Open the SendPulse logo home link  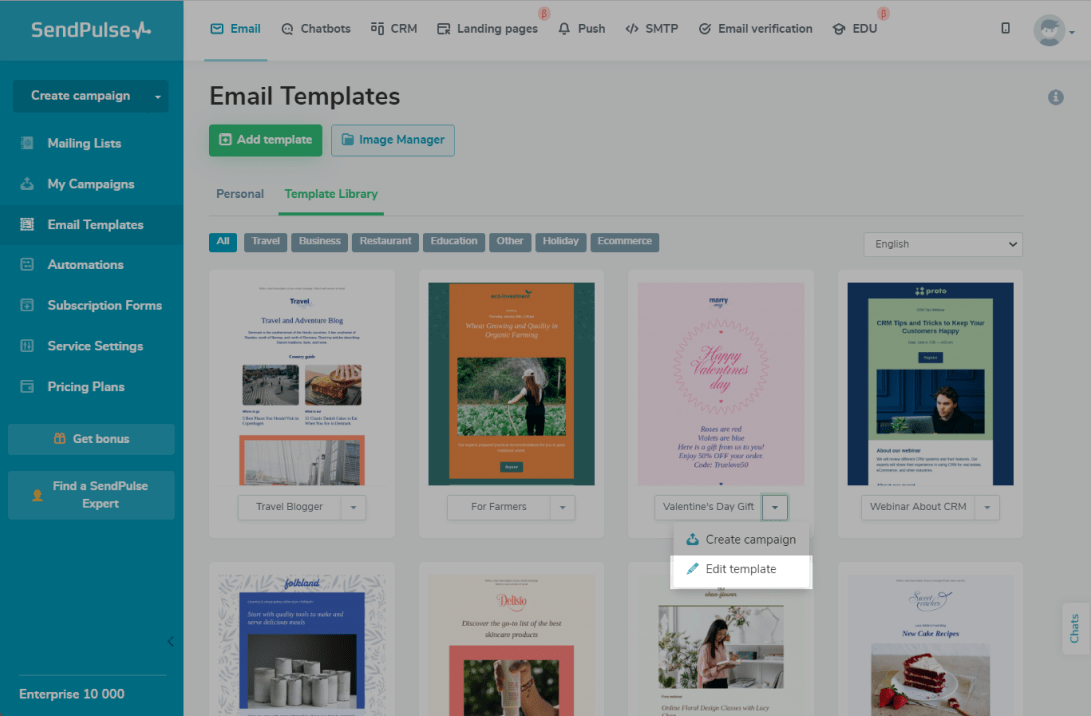pyautogui.click(x=91, y=30)
